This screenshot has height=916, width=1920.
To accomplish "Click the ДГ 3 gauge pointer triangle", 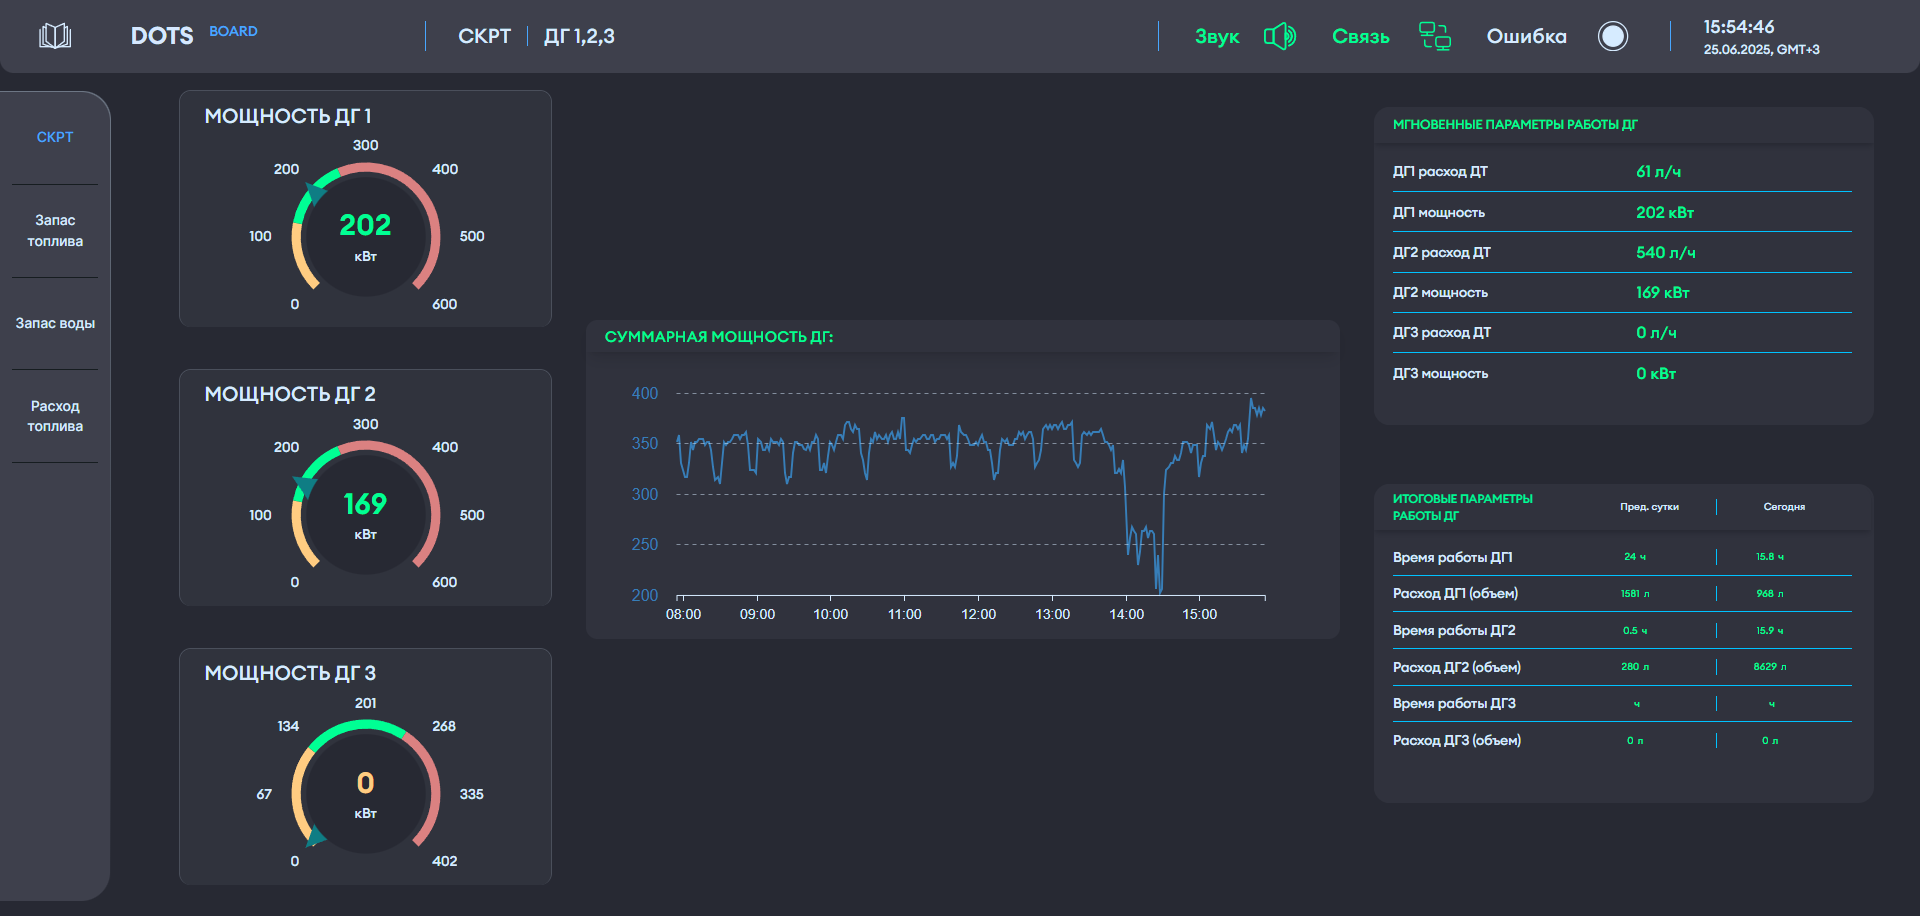I will point(316,836).
